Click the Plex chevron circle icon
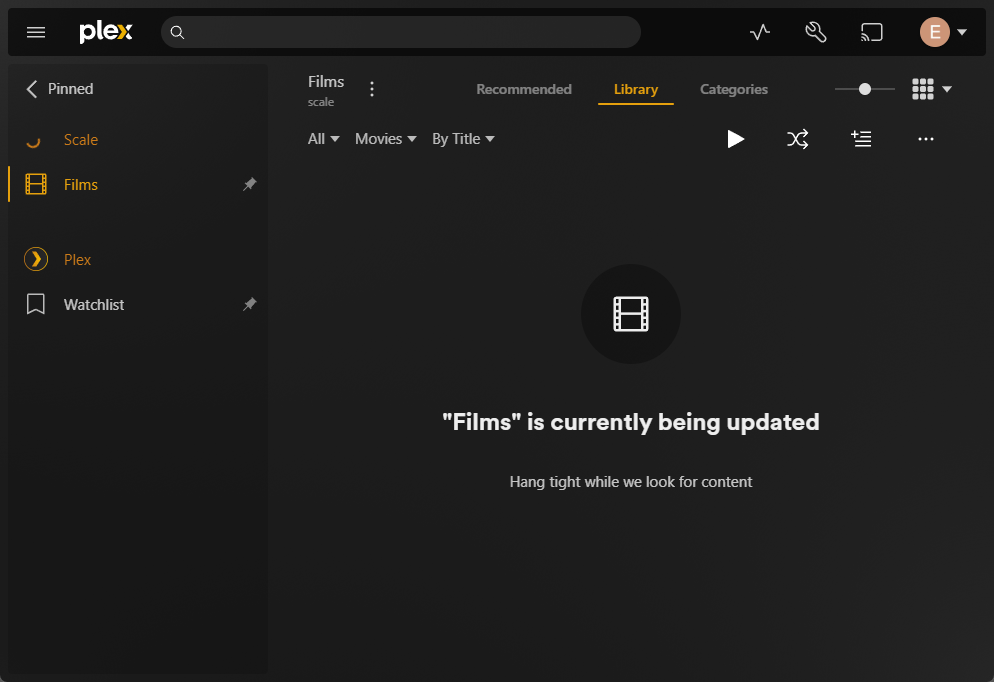Viewport: 994px width, 682px height. coord(36,259)
